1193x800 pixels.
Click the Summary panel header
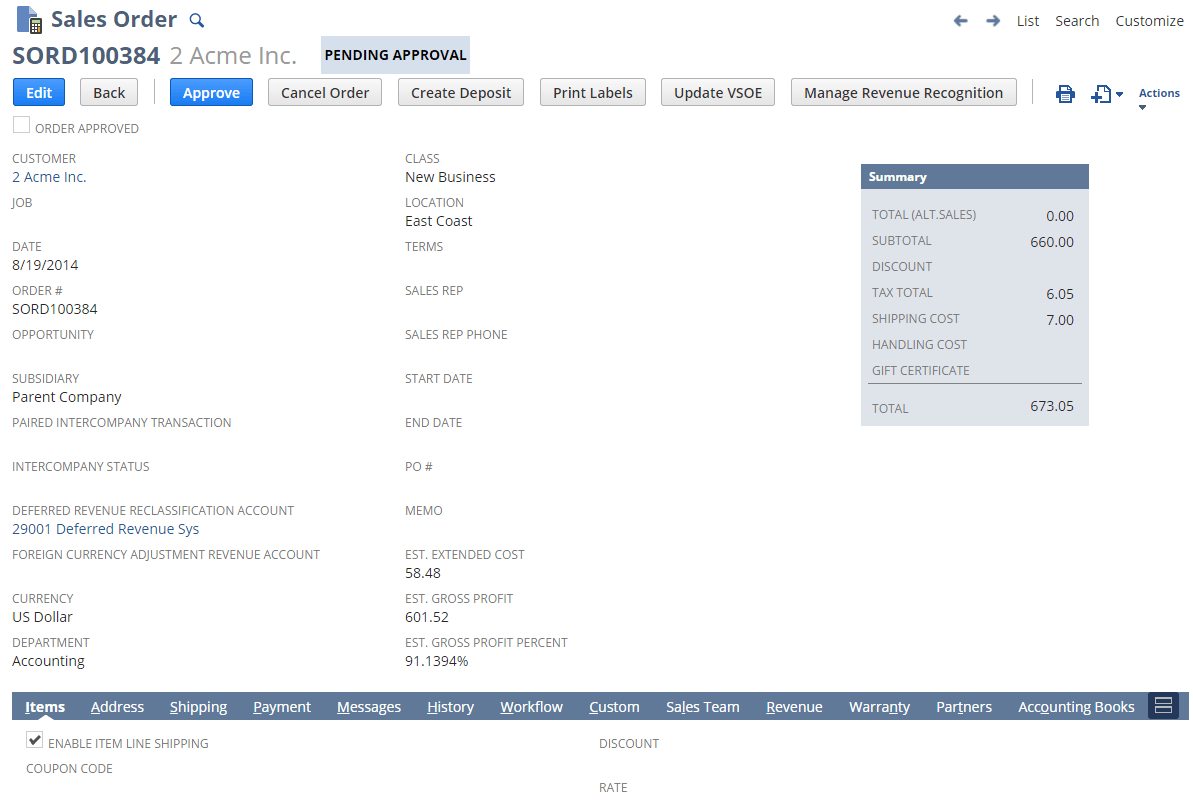click(x=974, y=177)
